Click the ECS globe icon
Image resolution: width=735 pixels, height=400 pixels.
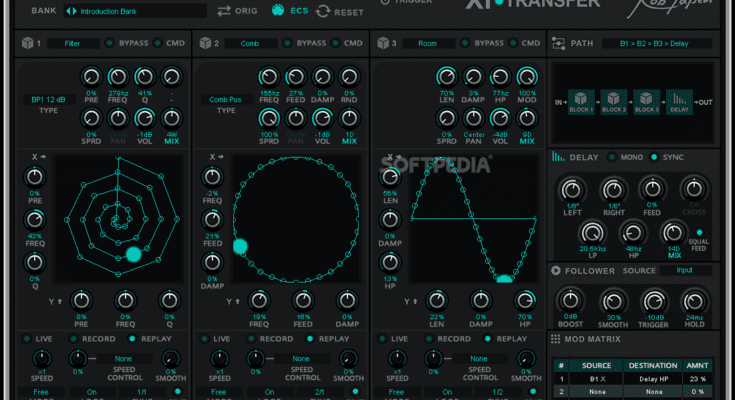(x=278, y=11)
